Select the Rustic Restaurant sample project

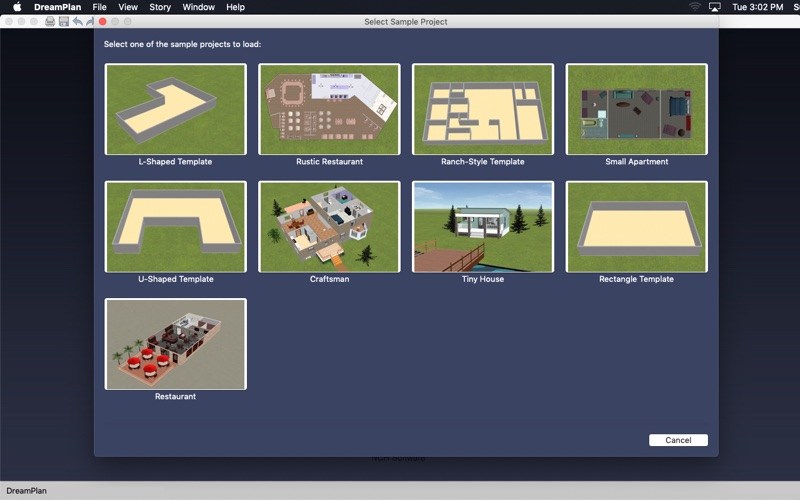[329, 109]
